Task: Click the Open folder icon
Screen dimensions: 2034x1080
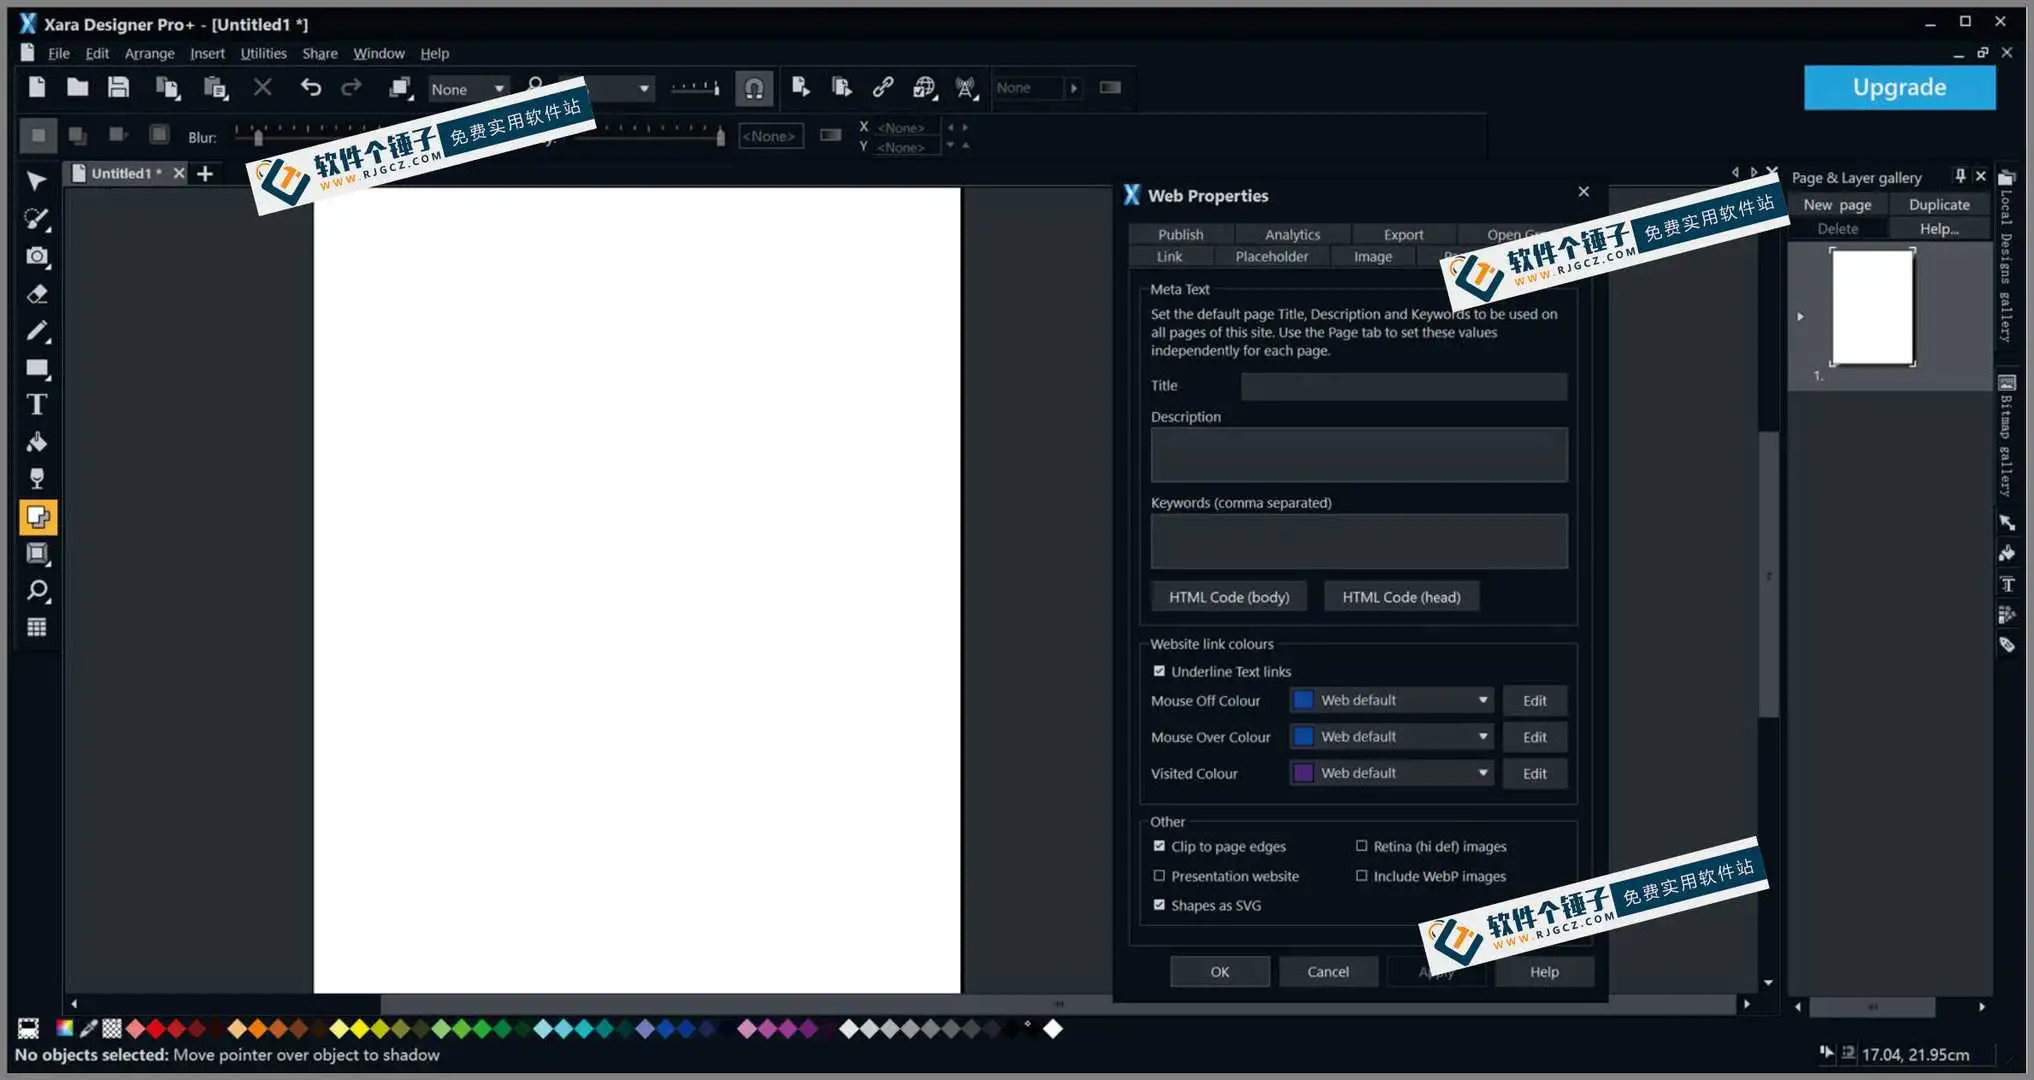Action: pos(77,87)
